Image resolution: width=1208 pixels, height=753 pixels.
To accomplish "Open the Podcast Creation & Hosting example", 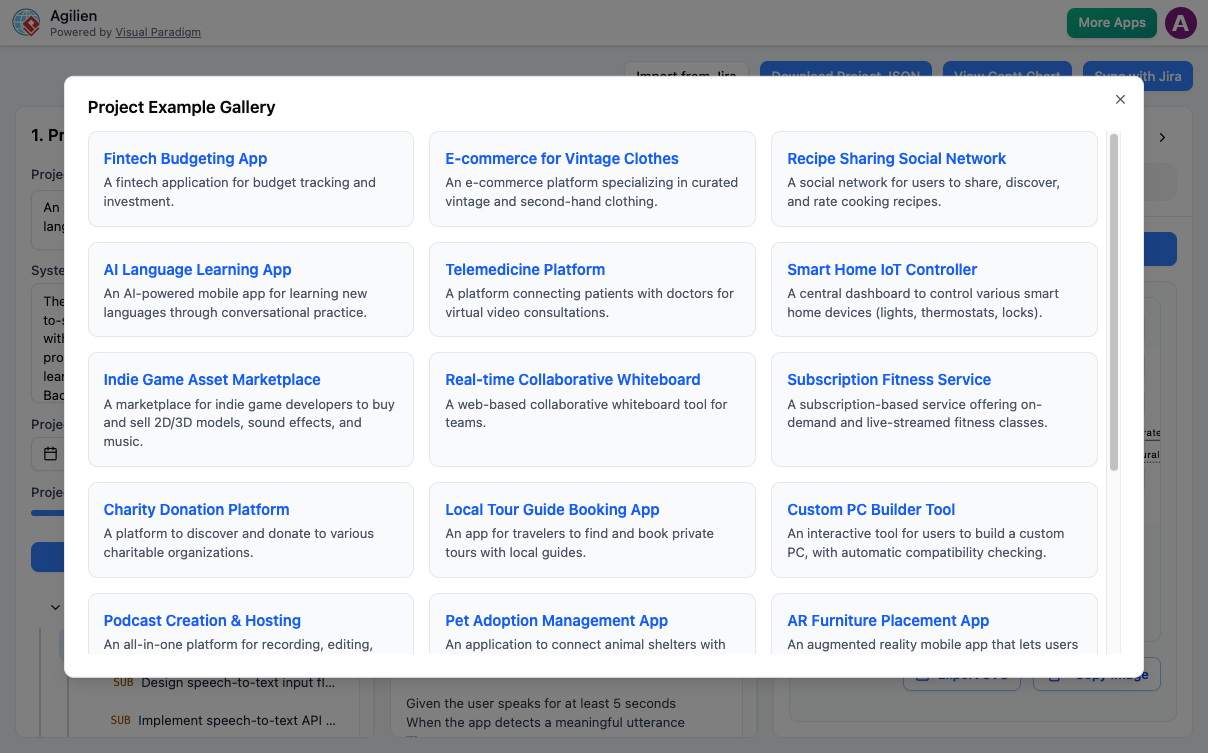I will point(201,620).
